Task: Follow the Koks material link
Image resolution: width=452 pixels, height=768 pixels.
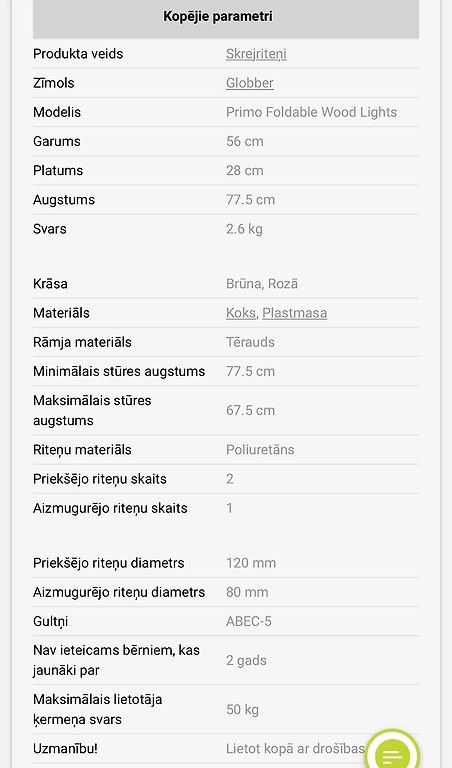Action: (x=240, y=313)
